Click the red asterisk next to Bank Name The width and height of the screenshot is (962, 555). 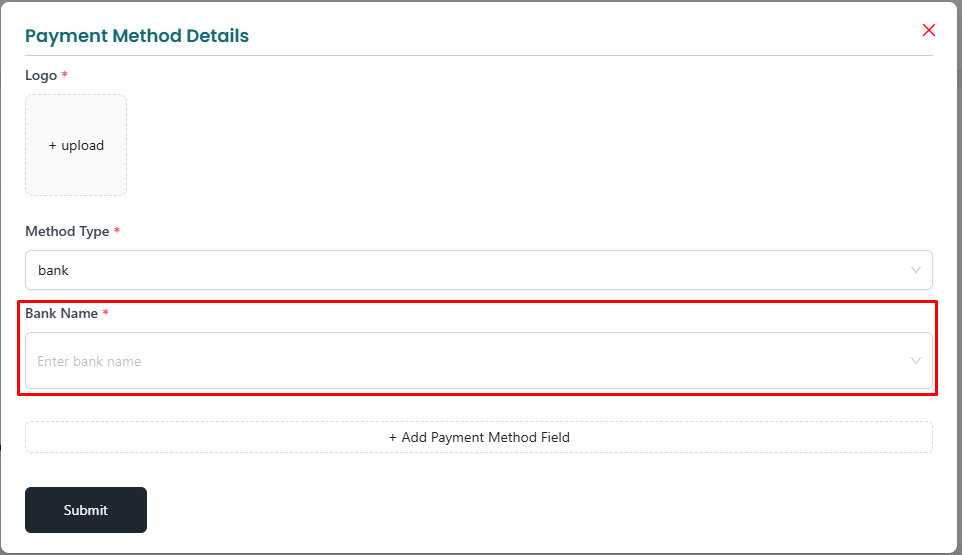tap(106, 313)
